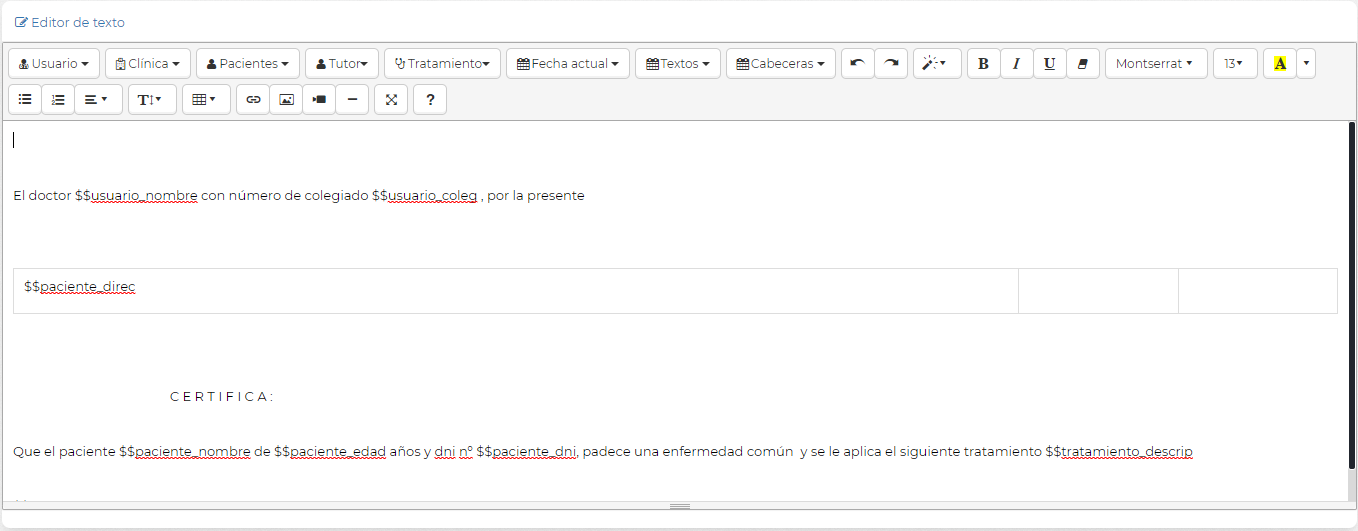Screen dimensions: 1358x531
Task: Toggle fullscreen editor mode
Action: (391, 100)
